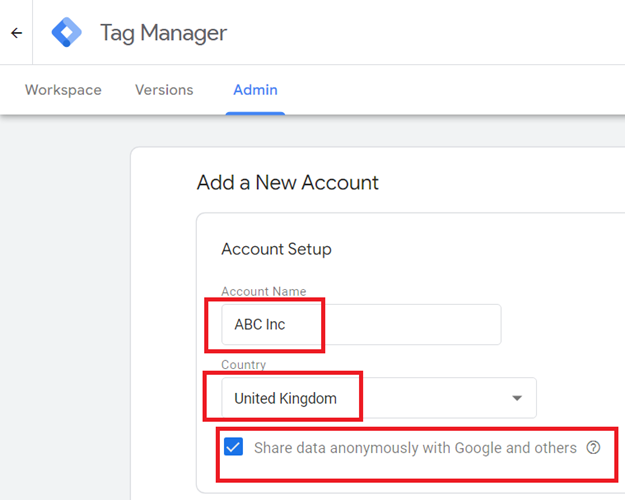Image resolution: width=625 pixels, height=500 pixels.
Task: Click the Account Name input field
Action: pos(361,325)
